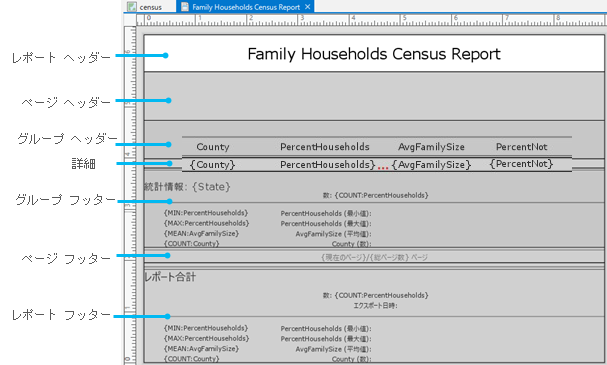Select the page number element in page footer
This screenshot has height=365, width=607.
pos(374,257)
